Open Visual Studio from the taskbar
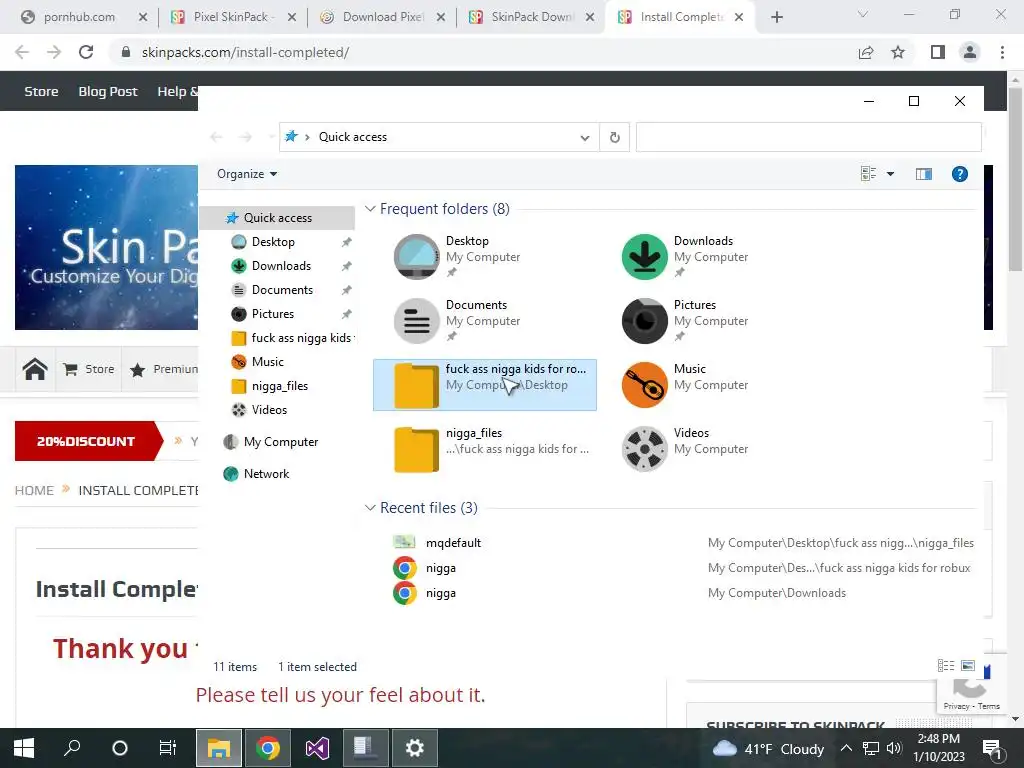The image size is (1024, 768). 317,748
